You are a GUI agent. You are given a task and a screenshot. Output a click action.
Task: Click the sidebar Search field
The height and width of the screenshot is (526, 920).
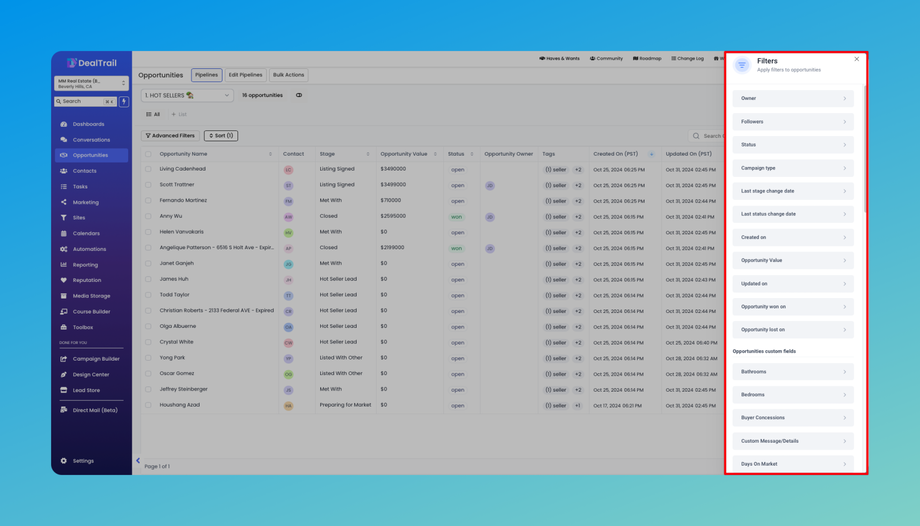coord(82,101)
